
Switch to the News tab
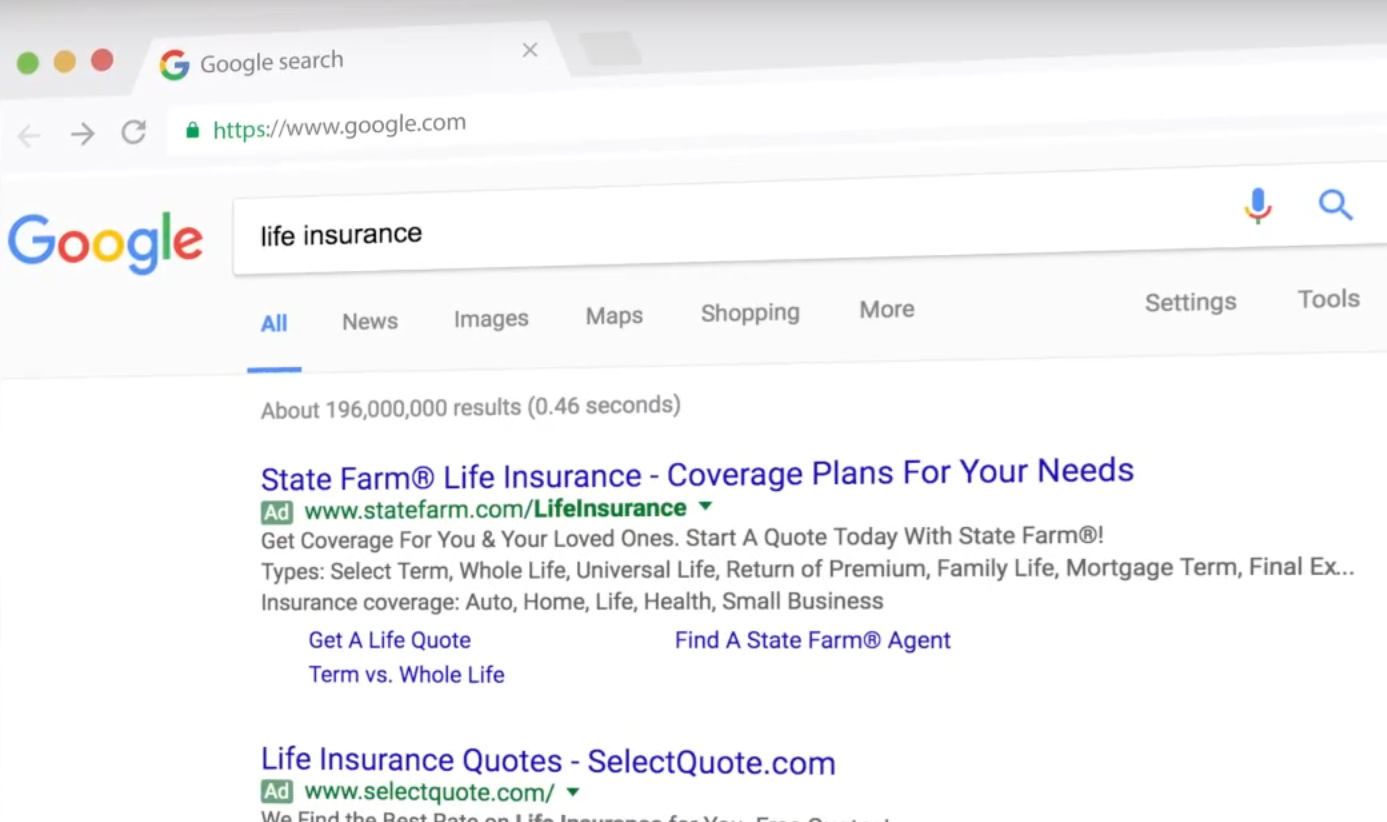370,322
